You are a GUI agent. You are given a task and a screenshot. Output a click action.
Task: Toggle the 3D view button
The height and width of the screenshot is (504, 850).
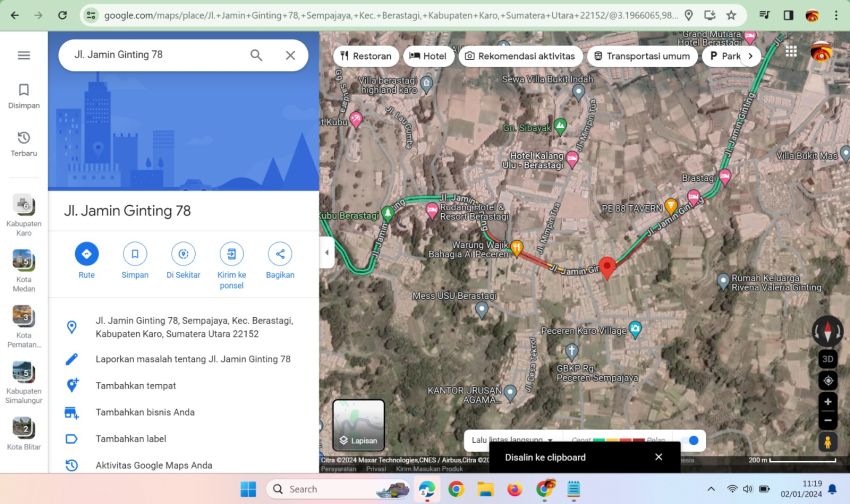pyautogui.click(x=828, y=359)
